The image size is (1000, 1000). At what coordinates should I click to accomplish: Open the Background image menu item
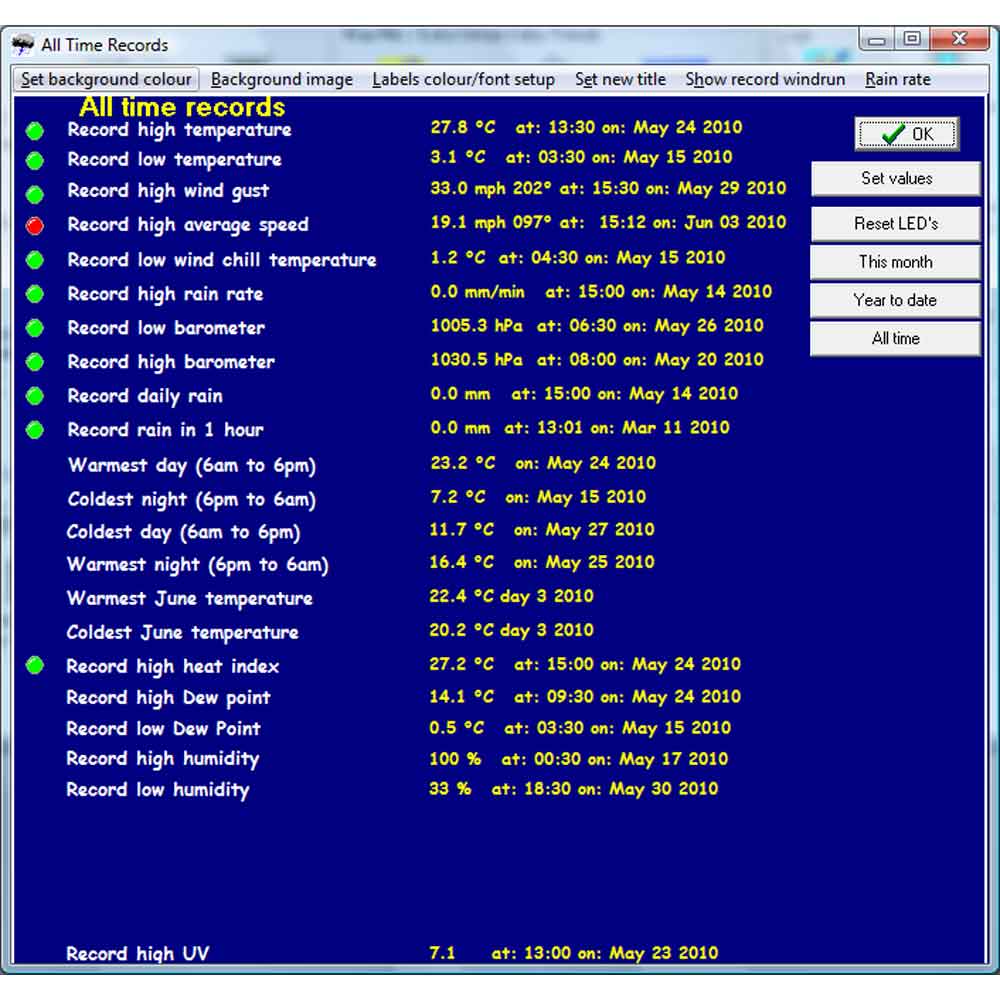[281, 79]
